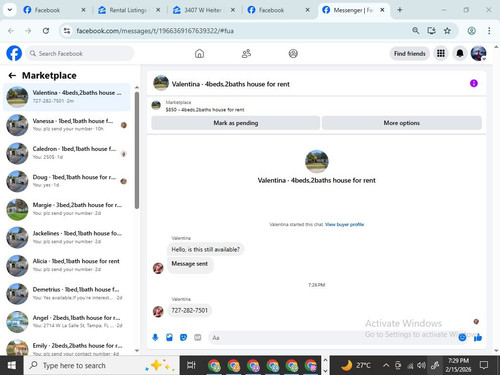500x375 pixels.
Task: Click the 727-282-7501 message bubble
Action: 189,310
